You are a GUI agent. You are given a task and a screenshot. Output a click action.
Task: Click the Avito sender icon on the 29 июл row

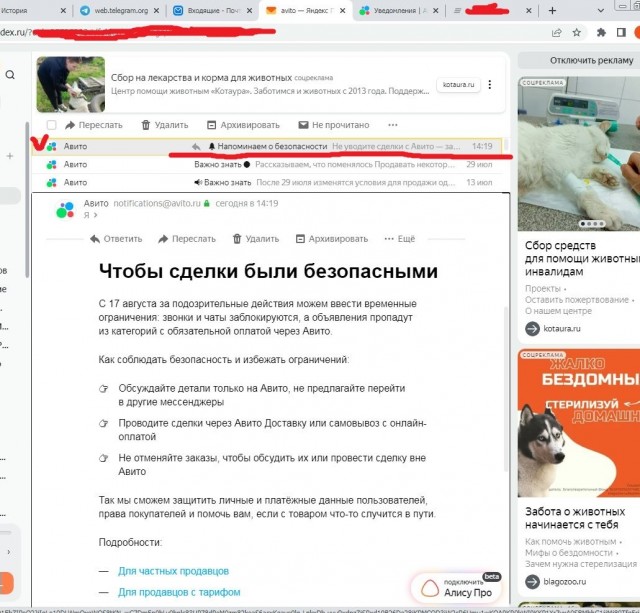point(51,164)
